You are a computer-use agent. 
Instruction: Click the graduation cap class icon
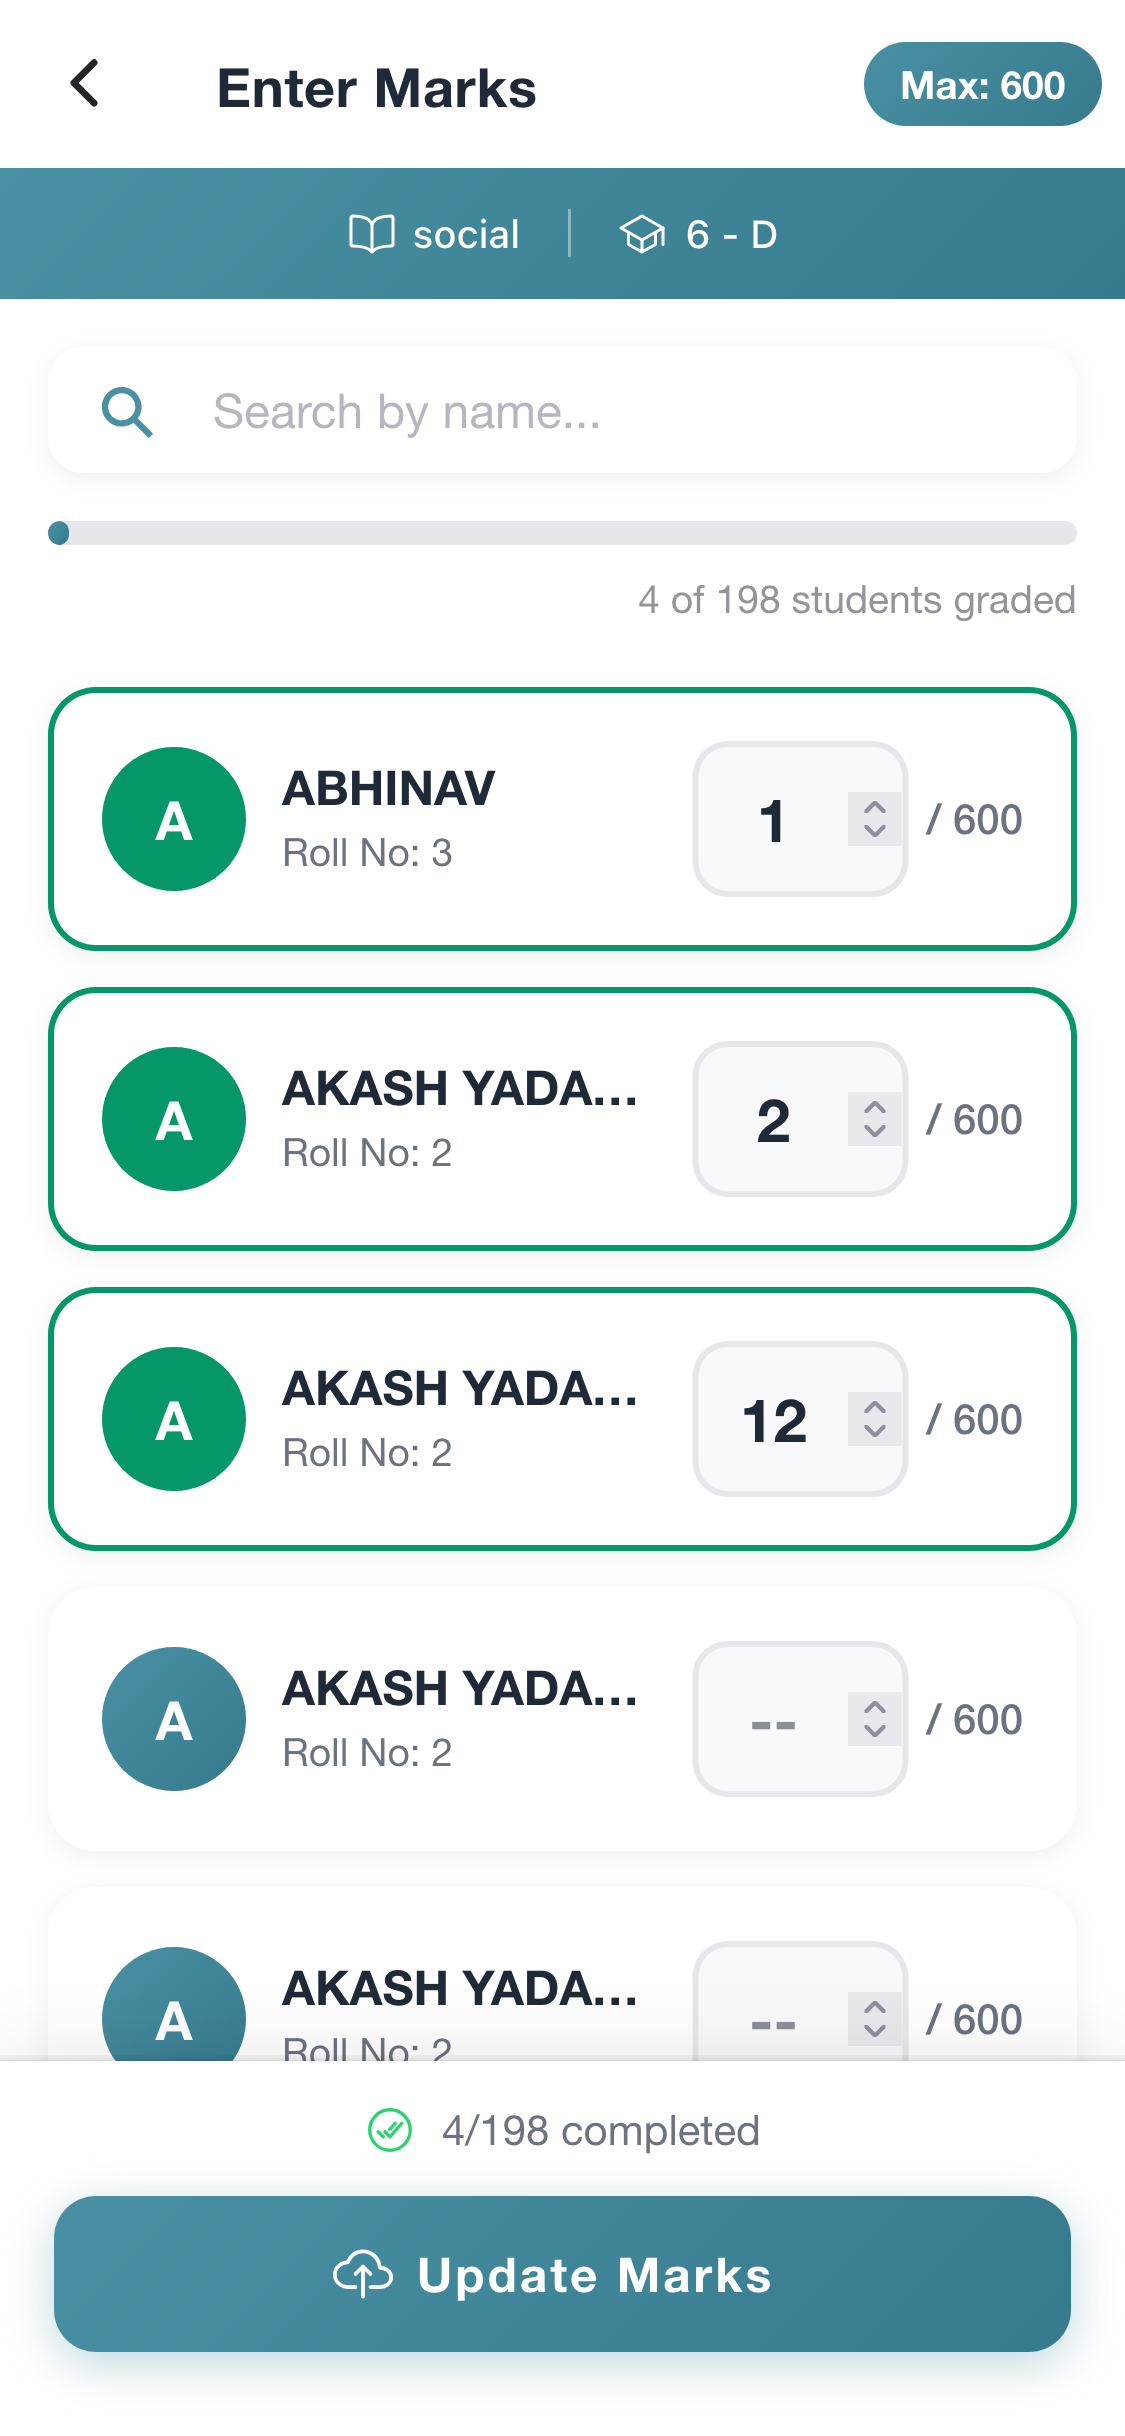[x=642, y=235]
